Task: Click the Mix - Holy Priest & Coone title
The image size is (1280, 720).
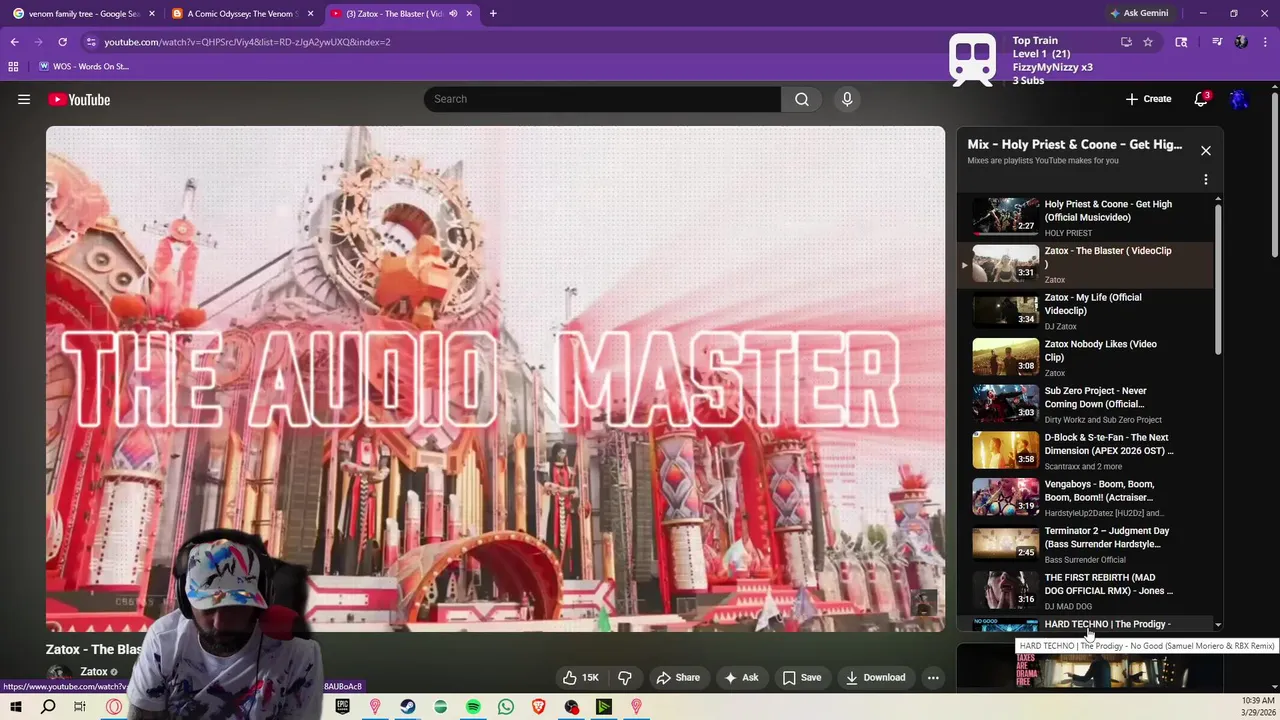Action: (1075, 145)
